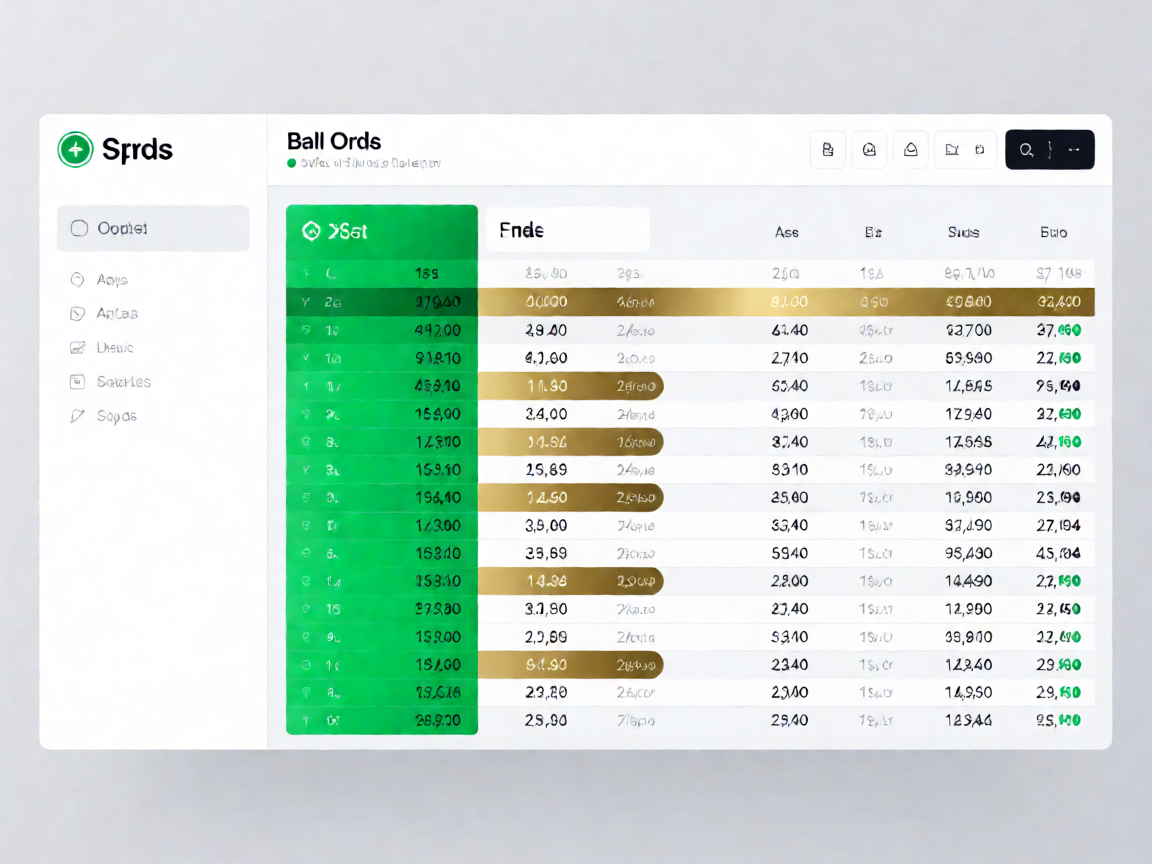Click the small clipboard icon beside the folder
1152x864 pixels.
(x=979, y=150)
